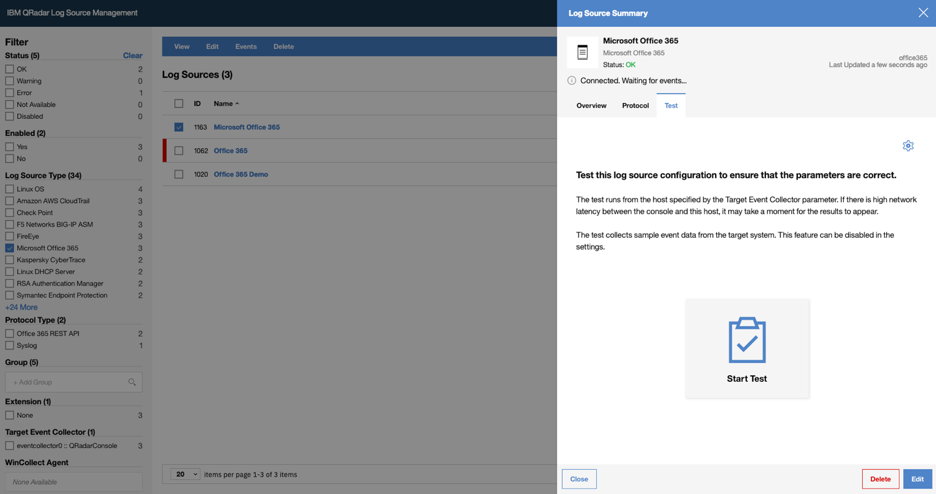Screen dimensions: 936x494
Task: Toggle Error status filter checkbox
Action: pos(10,92)
